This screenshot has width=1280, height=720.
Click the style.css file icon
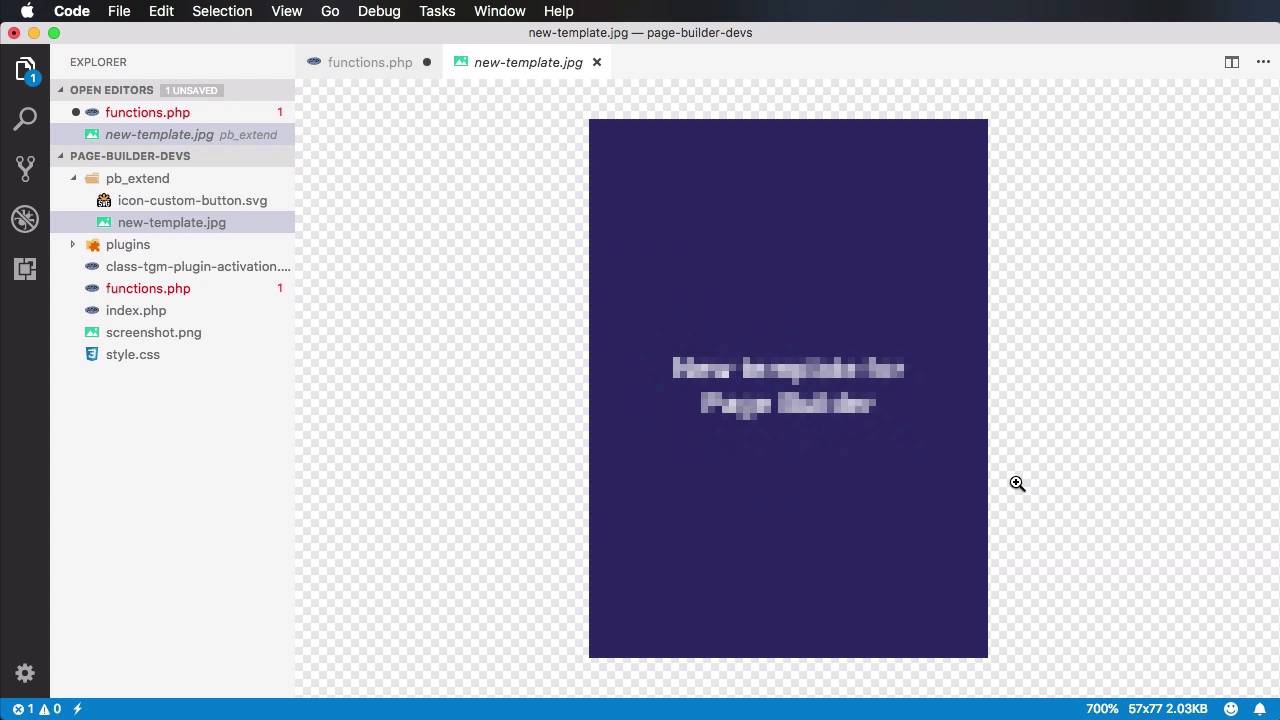(x=92, y=354)
